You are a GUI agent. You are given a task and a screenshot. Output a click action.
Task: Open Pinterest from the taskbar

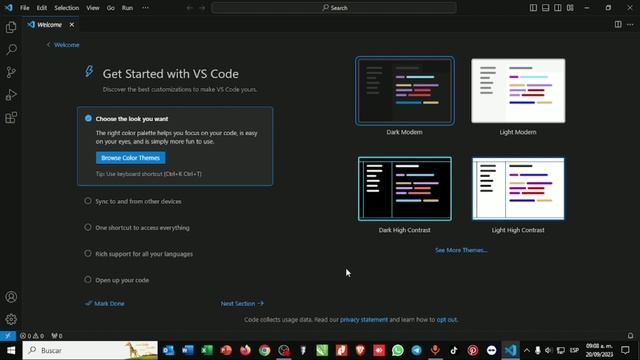(473, 350)
